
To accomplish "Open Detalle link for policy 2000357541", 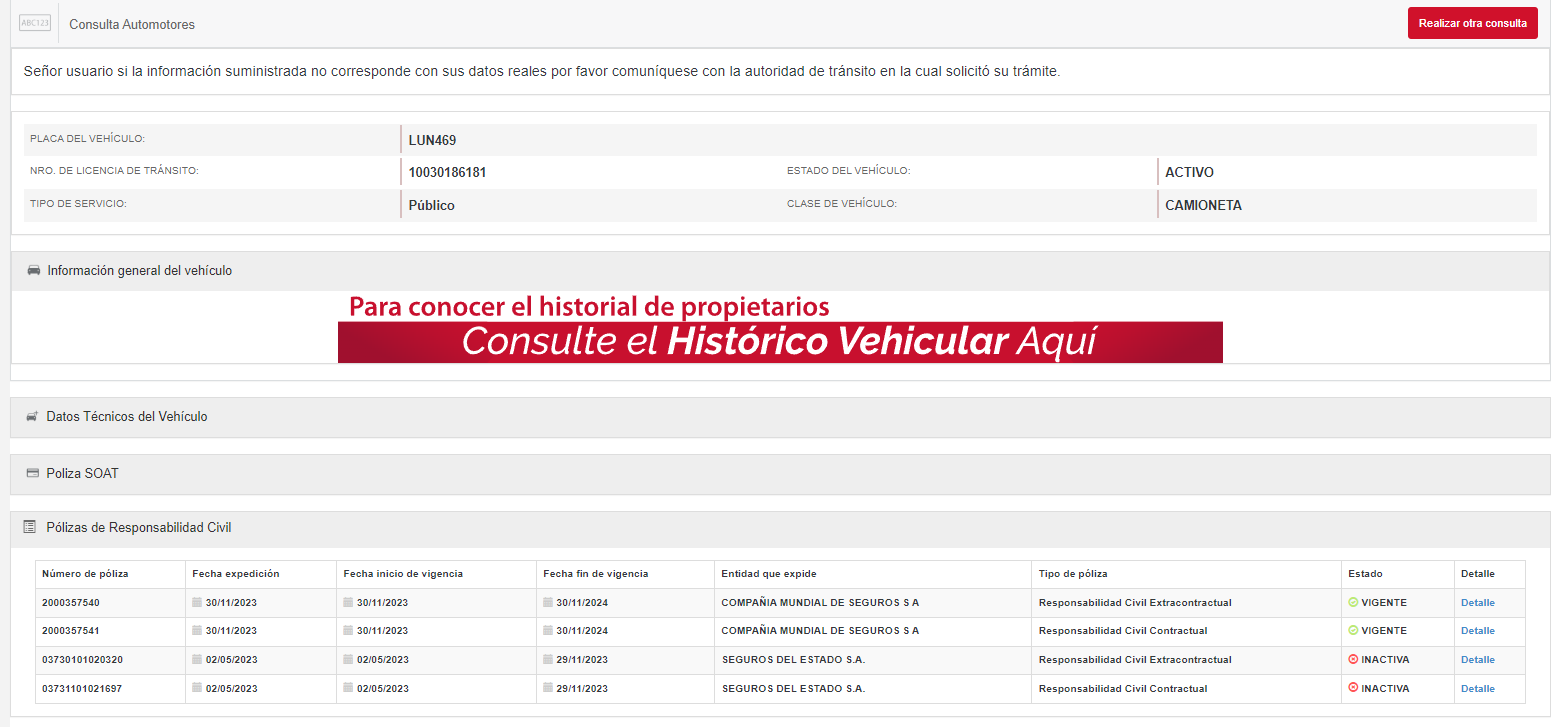I will [1477, 631].
